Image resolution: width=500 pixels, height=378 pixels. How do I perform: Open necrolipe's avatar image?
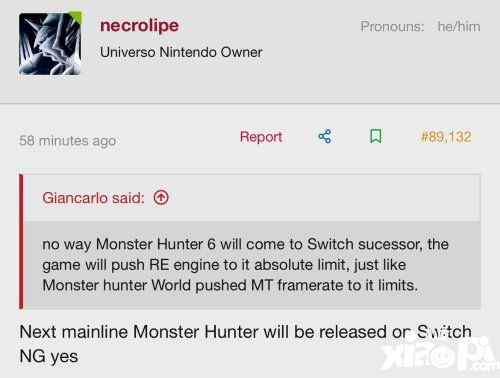50,44
